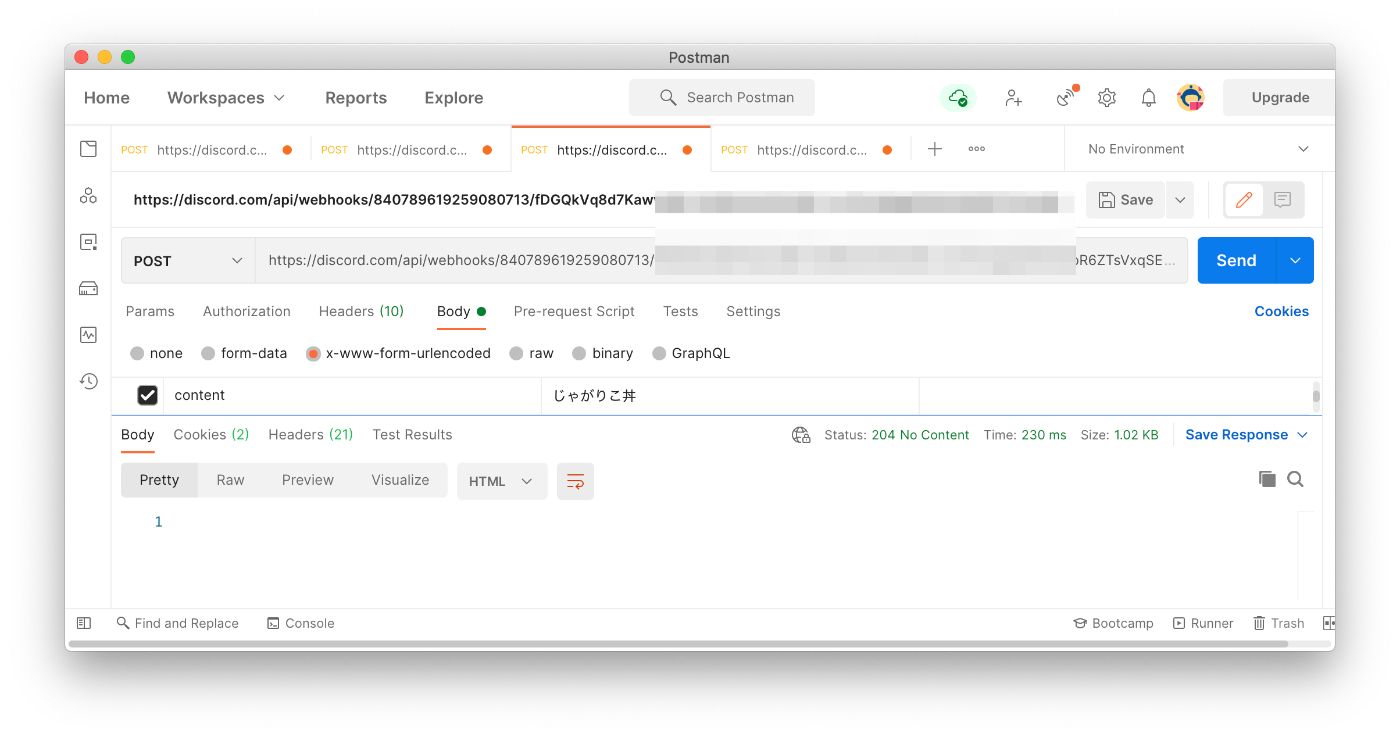Uncheck the content parameter checkbox

point(147,395)
